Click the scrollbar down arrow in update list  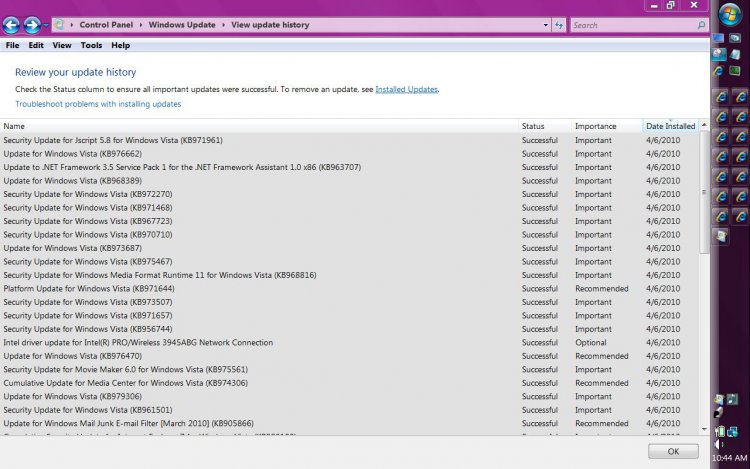pyautogui.click(x=704, y=429)
